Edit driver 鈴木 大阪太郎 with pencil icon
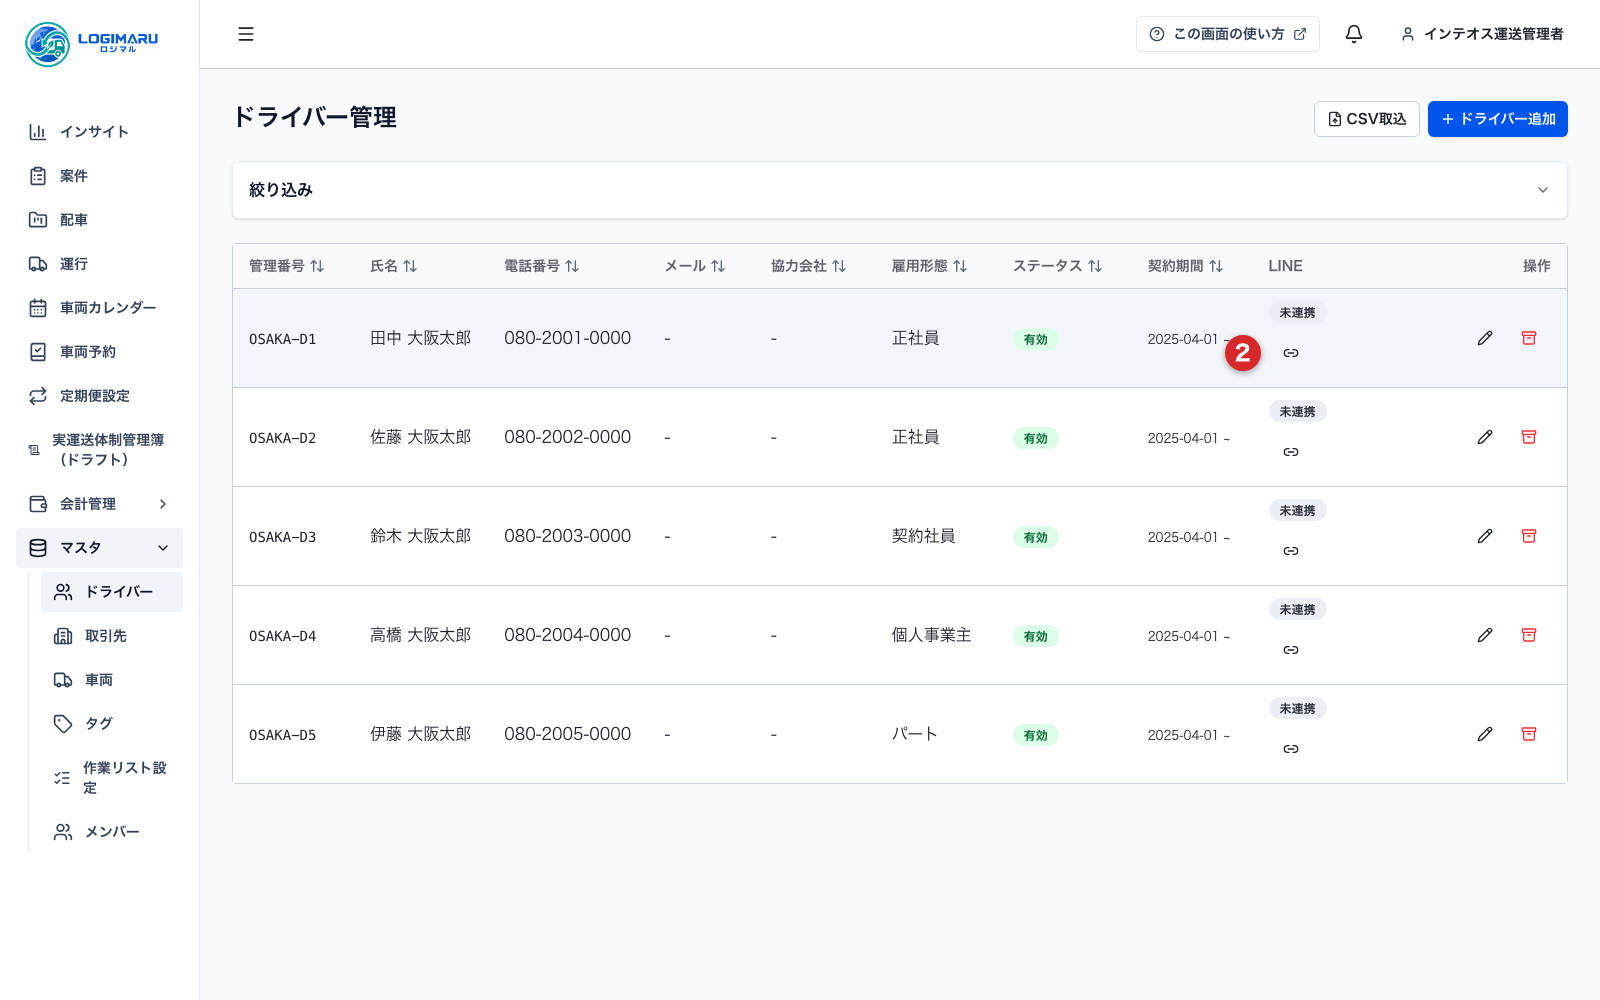This screenshot has width=1600, height=1000. [x=1485, y=536]
